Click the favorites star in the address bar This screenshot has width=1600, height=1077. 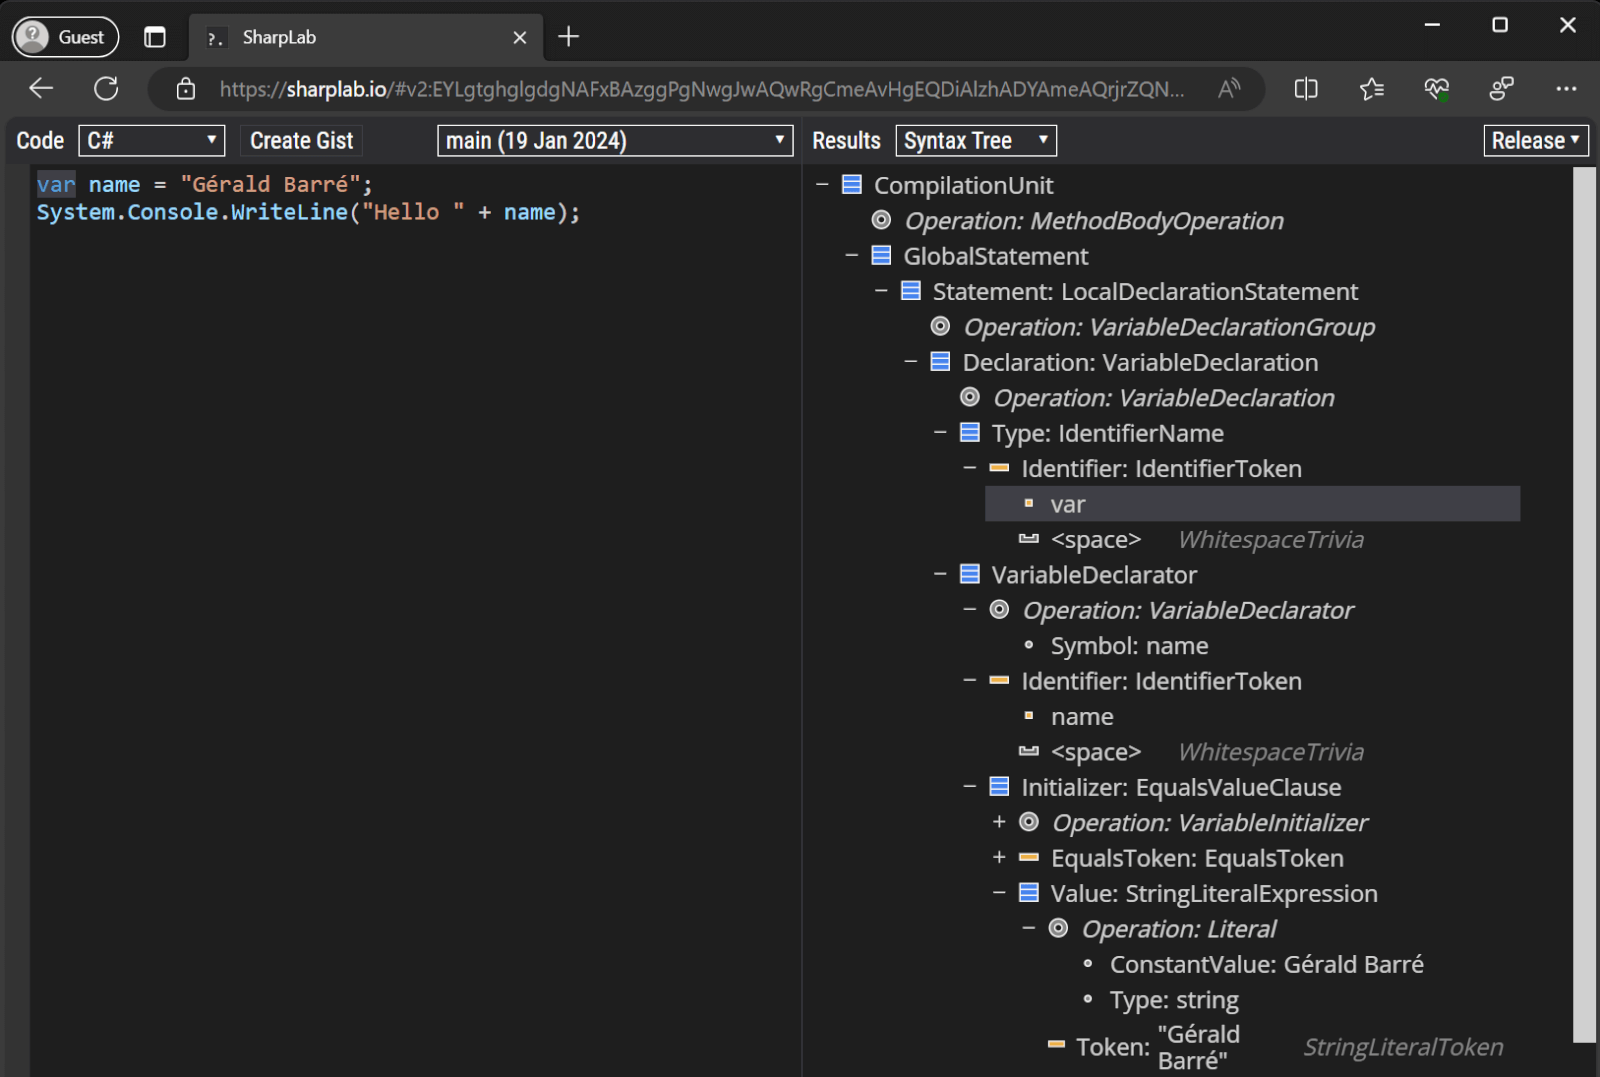(1371, 88)
